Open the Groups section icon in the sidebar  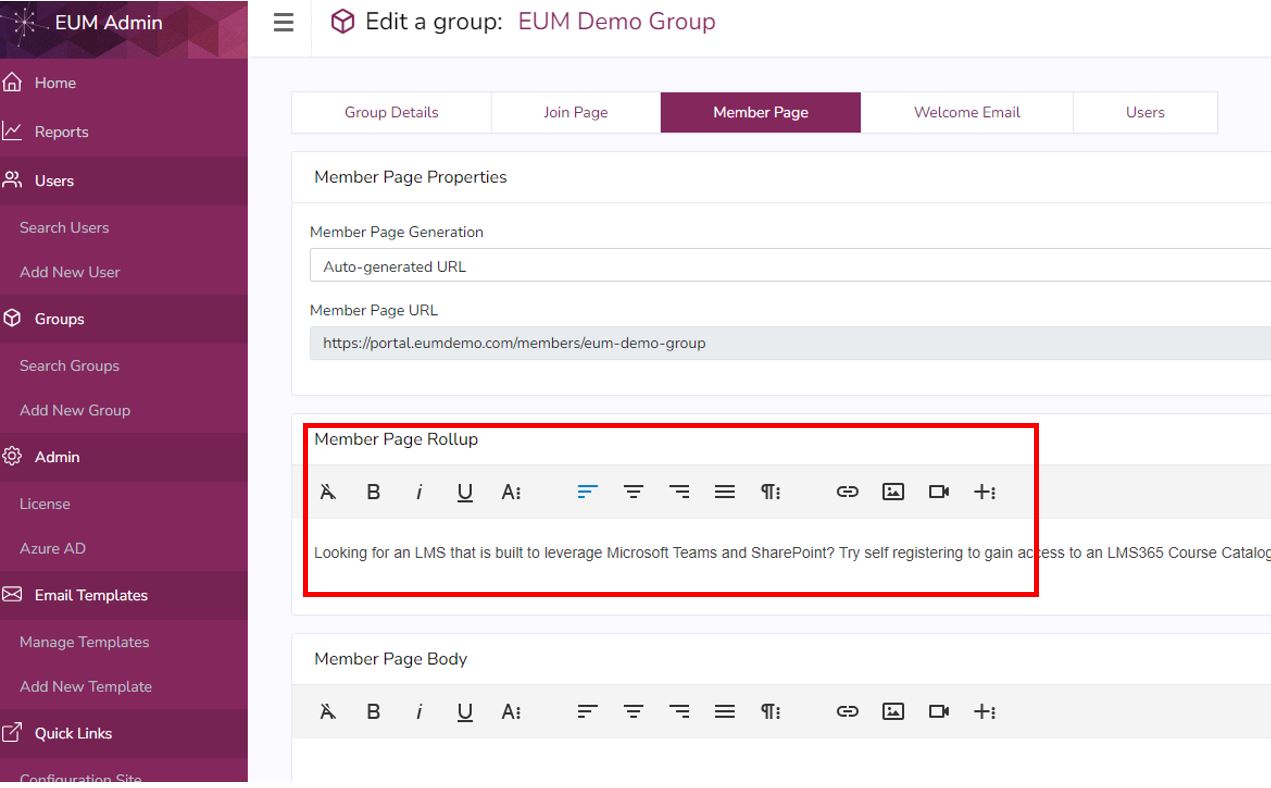point(12,318)
